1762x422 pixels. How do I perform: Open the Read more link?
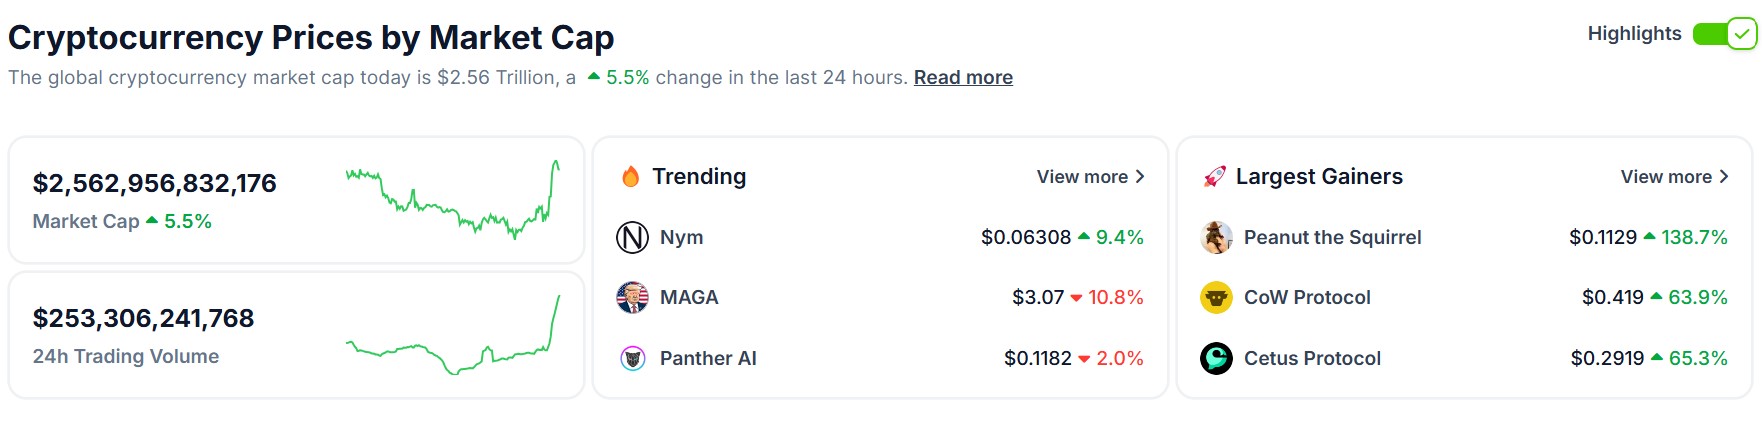pyautogui.click(x=963, y=78)
